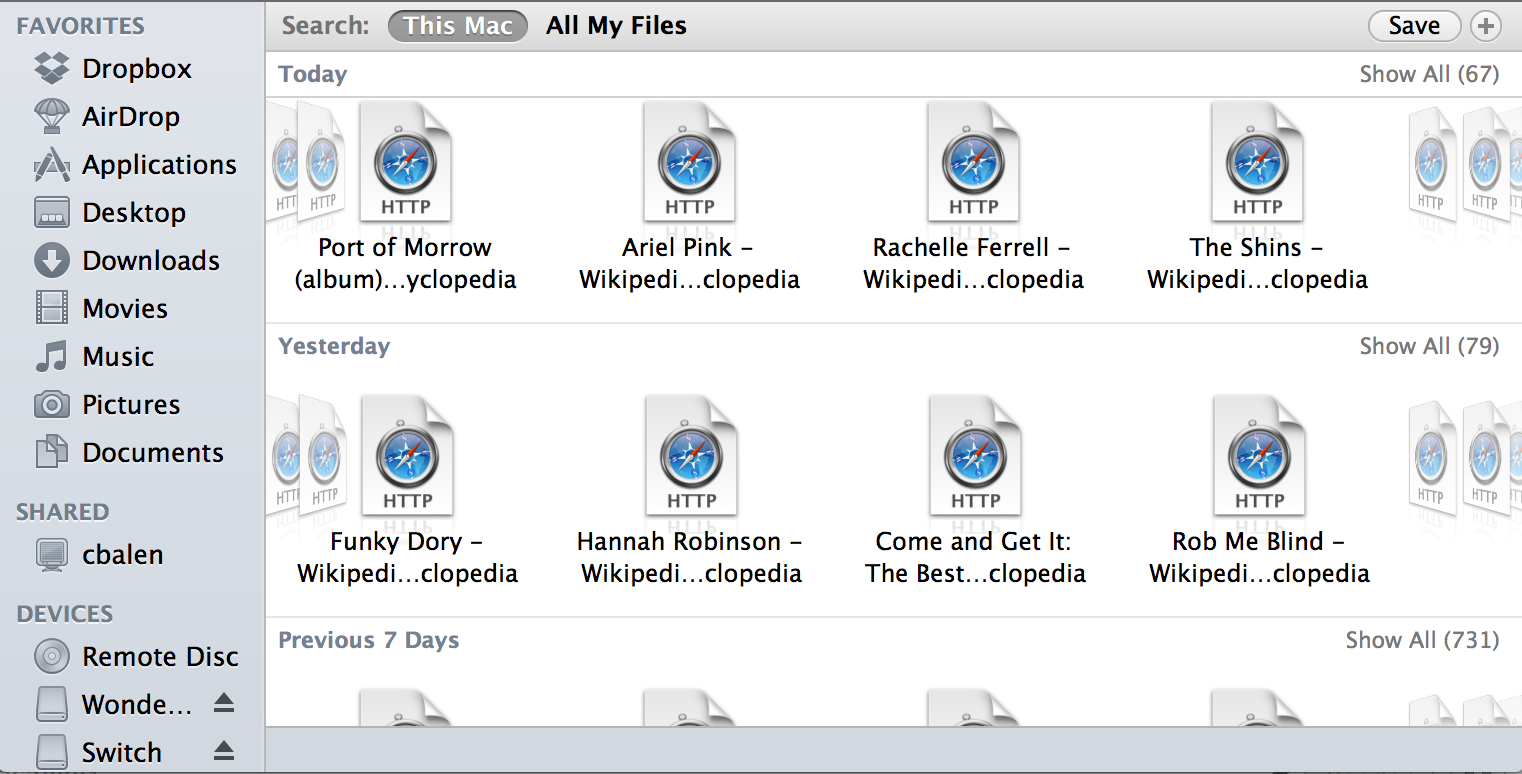This screenshot has width=1522, height=774.
Task: Eject the Switch drive
Action: [x=224, y=751]
